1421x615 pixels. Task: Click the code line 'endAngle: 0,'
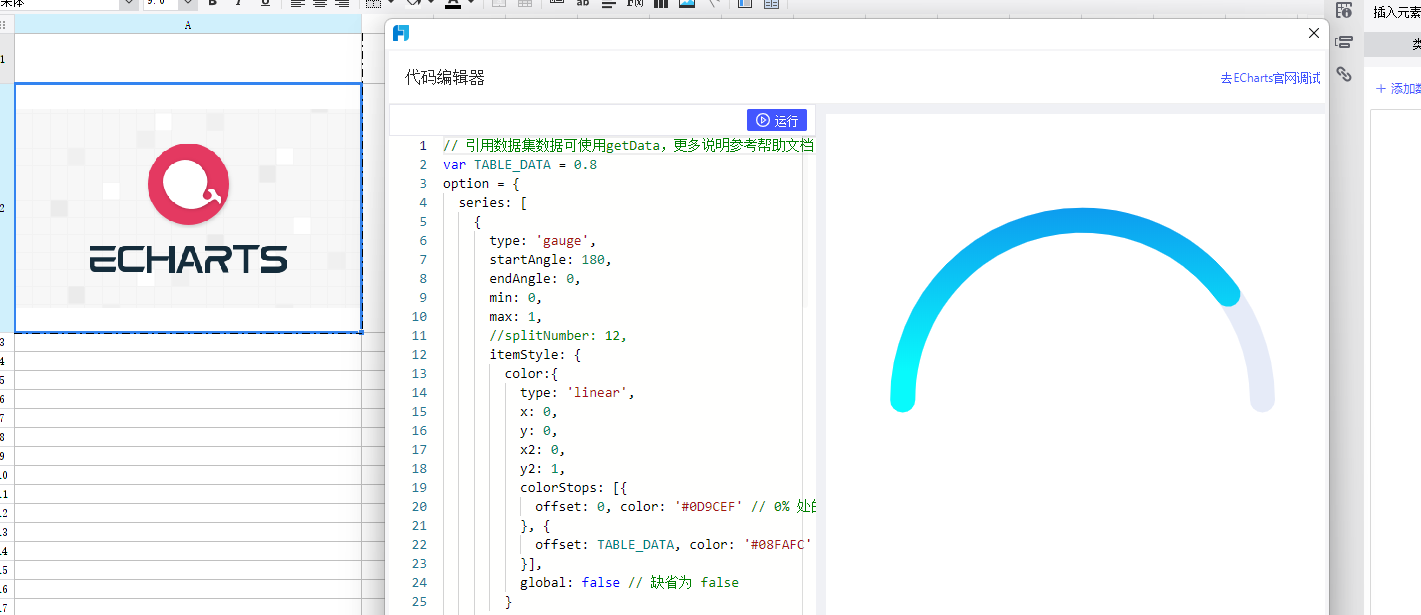pos(535,278)
